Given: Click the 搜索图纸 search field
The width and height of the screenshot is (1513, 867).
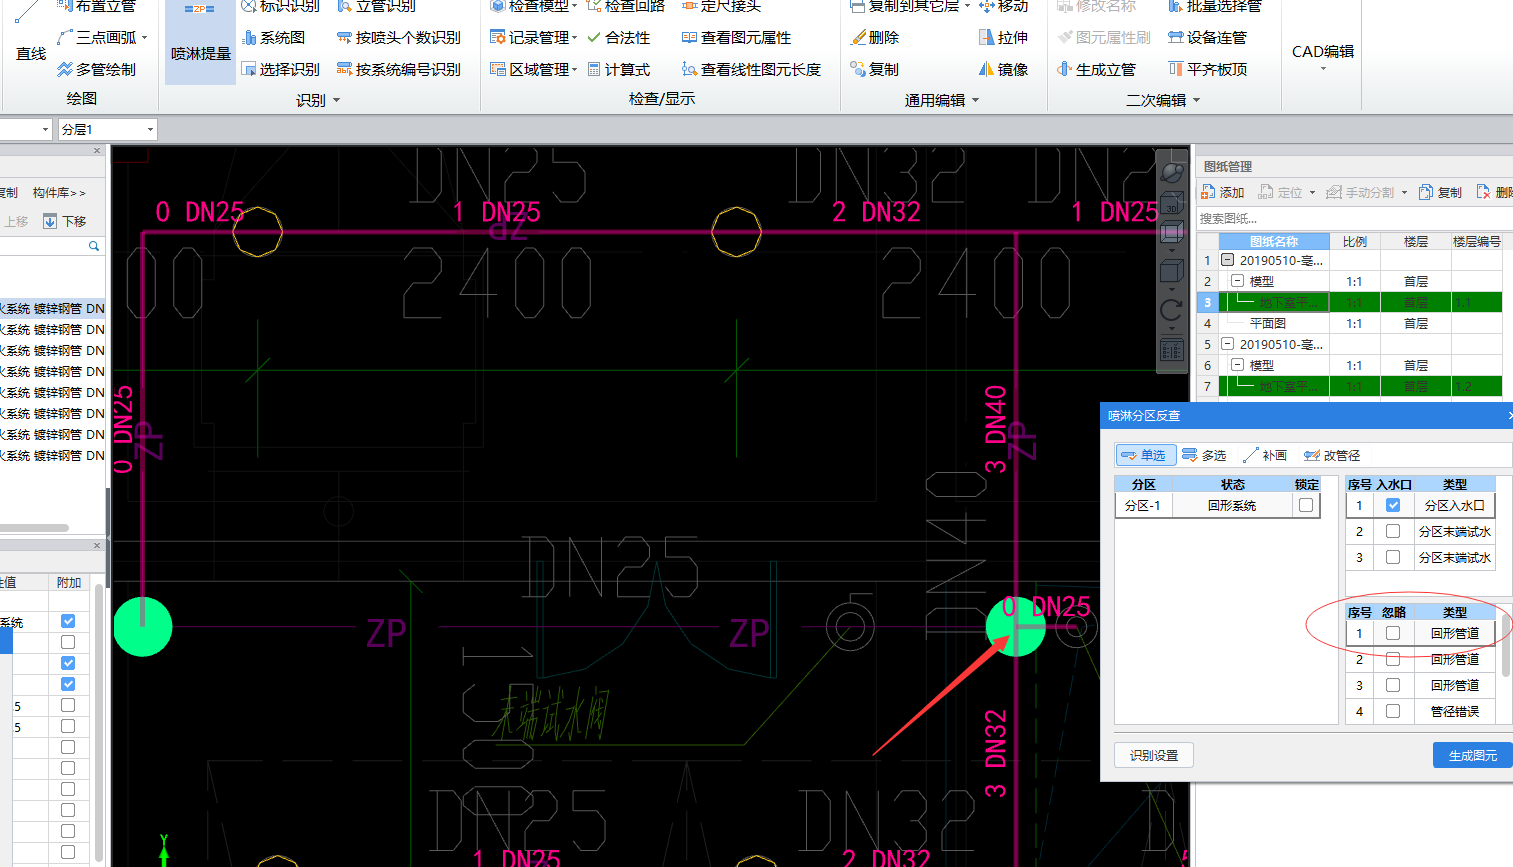Looking at the screenshot, I should tap(1355, 218).
